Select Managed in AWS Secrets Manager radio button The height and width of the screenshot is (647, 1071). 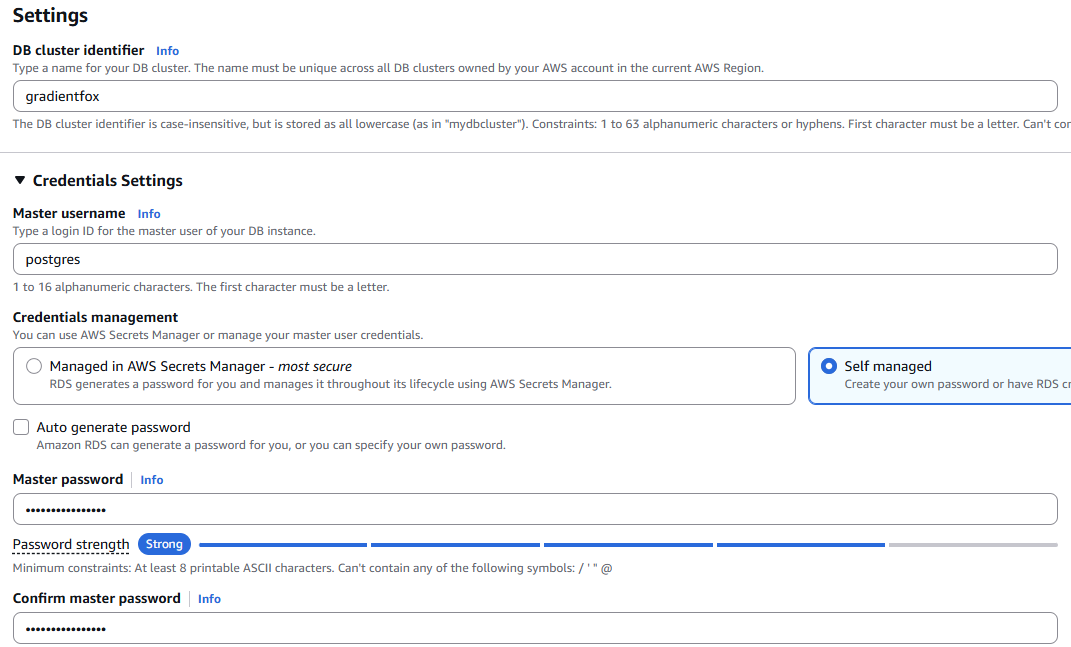34,366
